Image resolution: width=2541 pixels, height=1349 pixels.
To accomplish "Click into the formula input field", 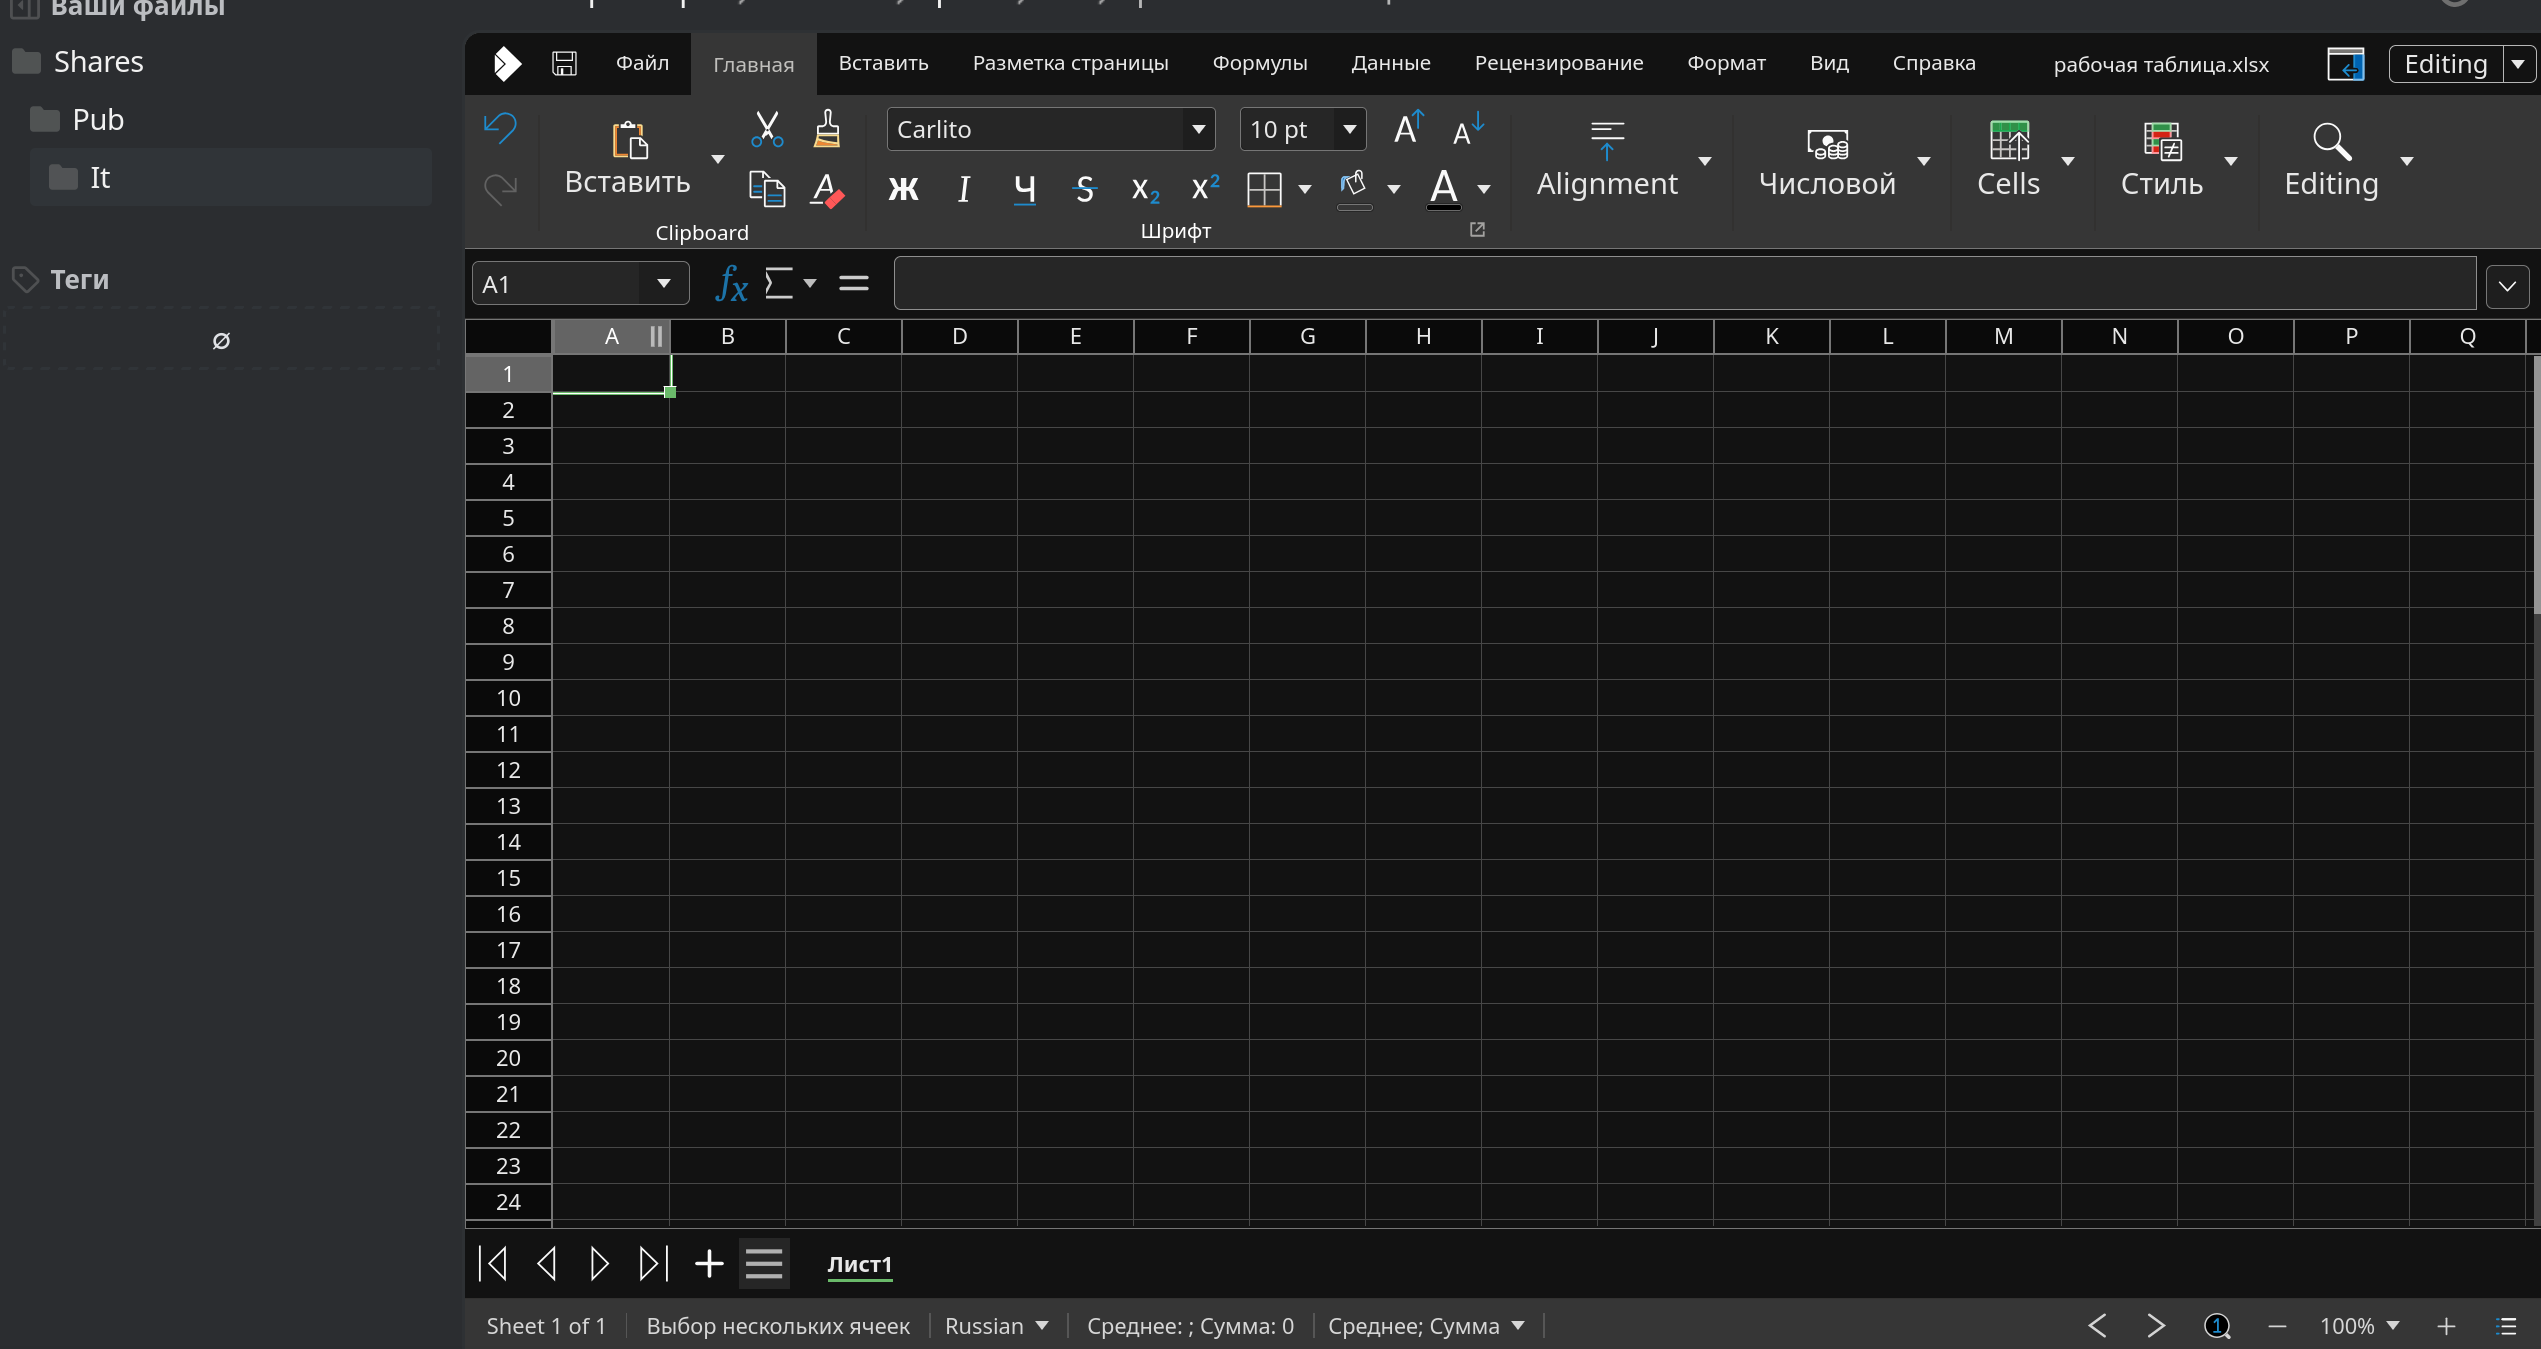I will pyautogui.click(x=1684, y=284).
